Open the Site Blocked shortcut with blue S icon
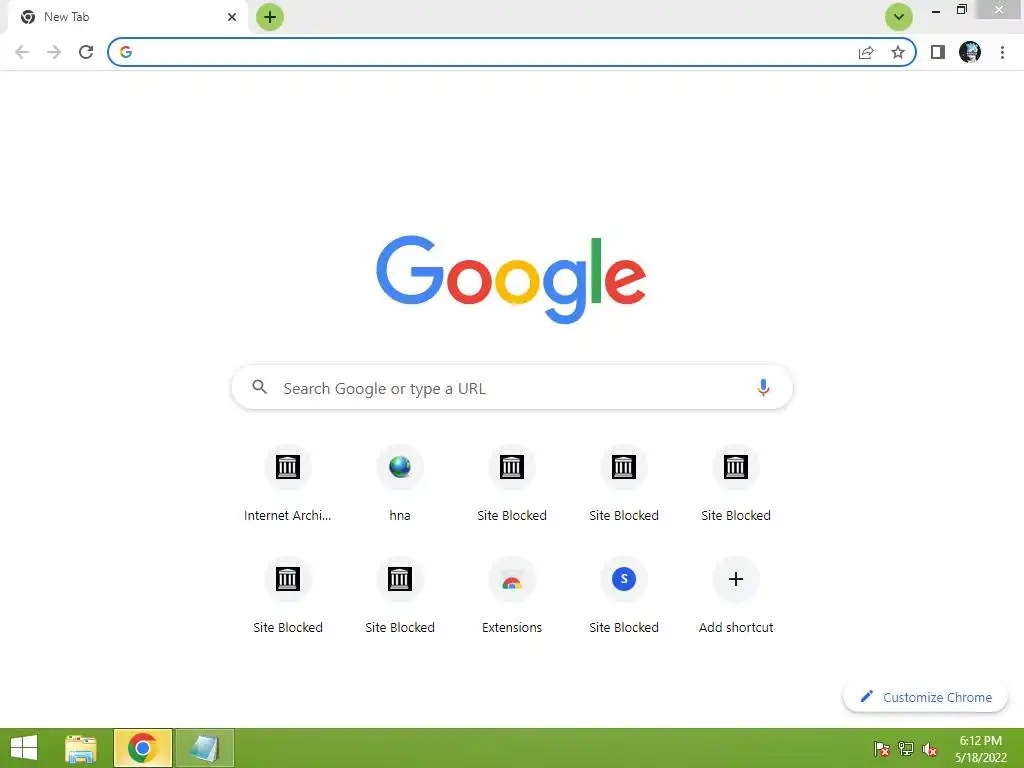This screenshot has width=1024, height=768. pyautogui.click(x=624, y=596)
